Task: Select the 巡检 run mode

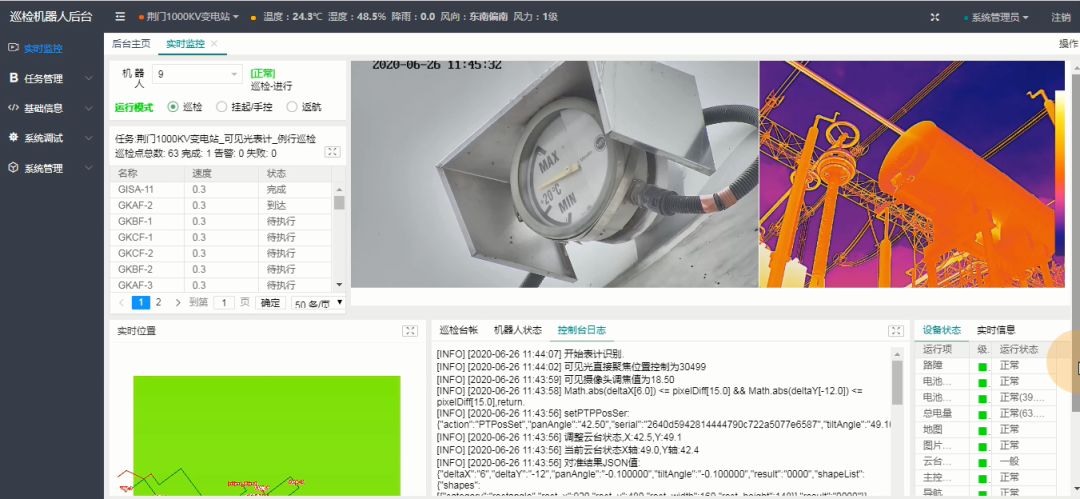Action: 173,107
